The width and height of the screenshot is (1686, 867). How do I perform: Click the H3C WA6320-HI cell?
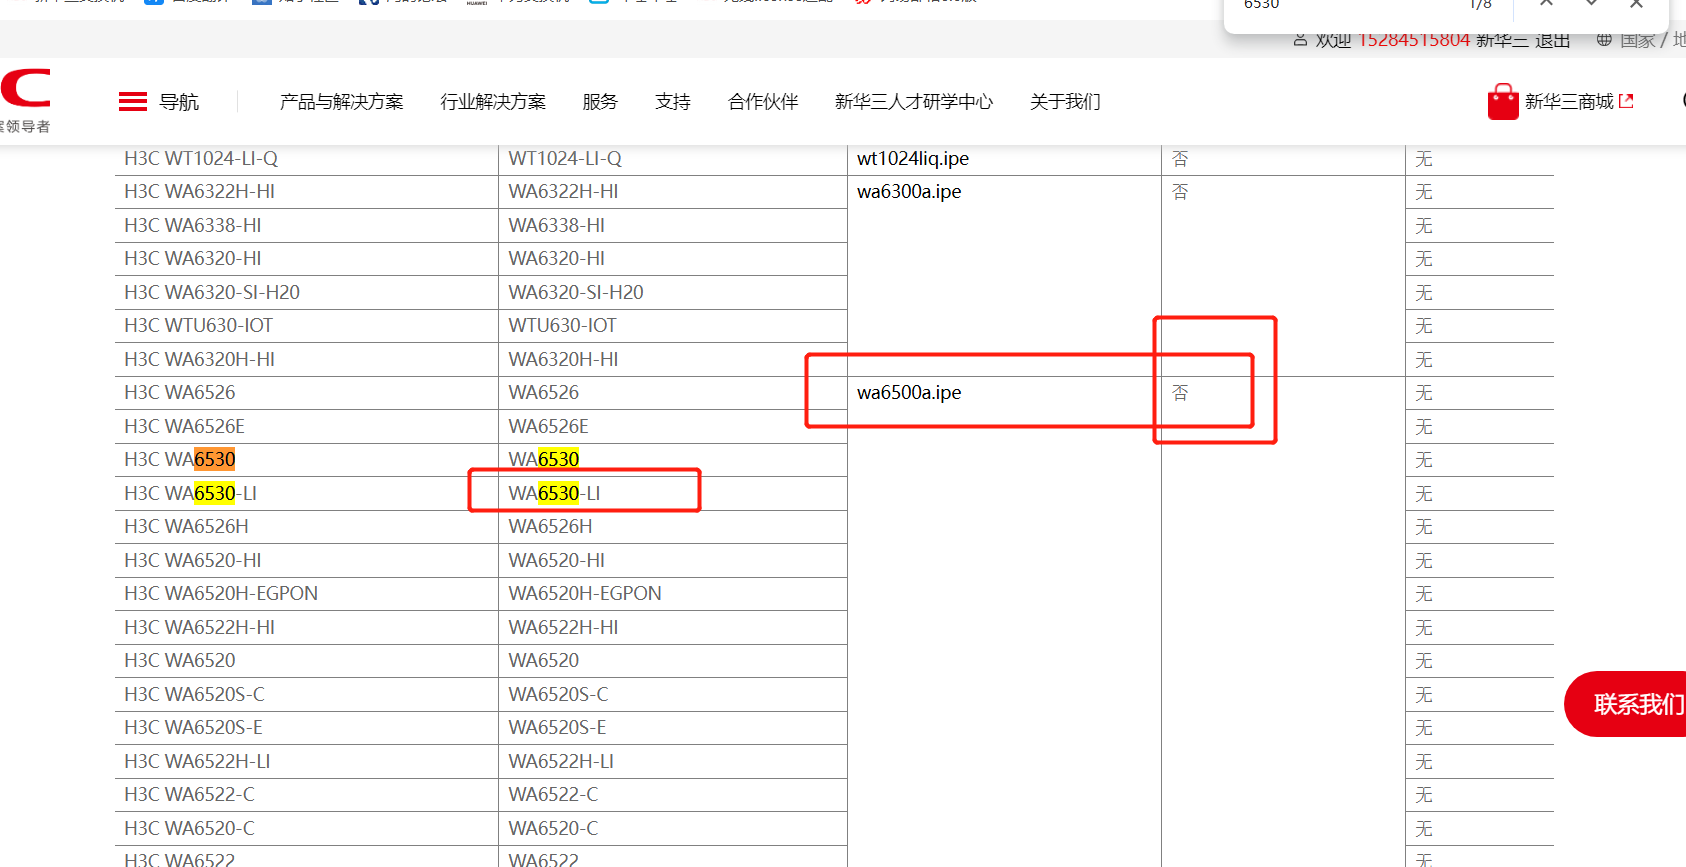pyautogui.click(x=192, y=259)
